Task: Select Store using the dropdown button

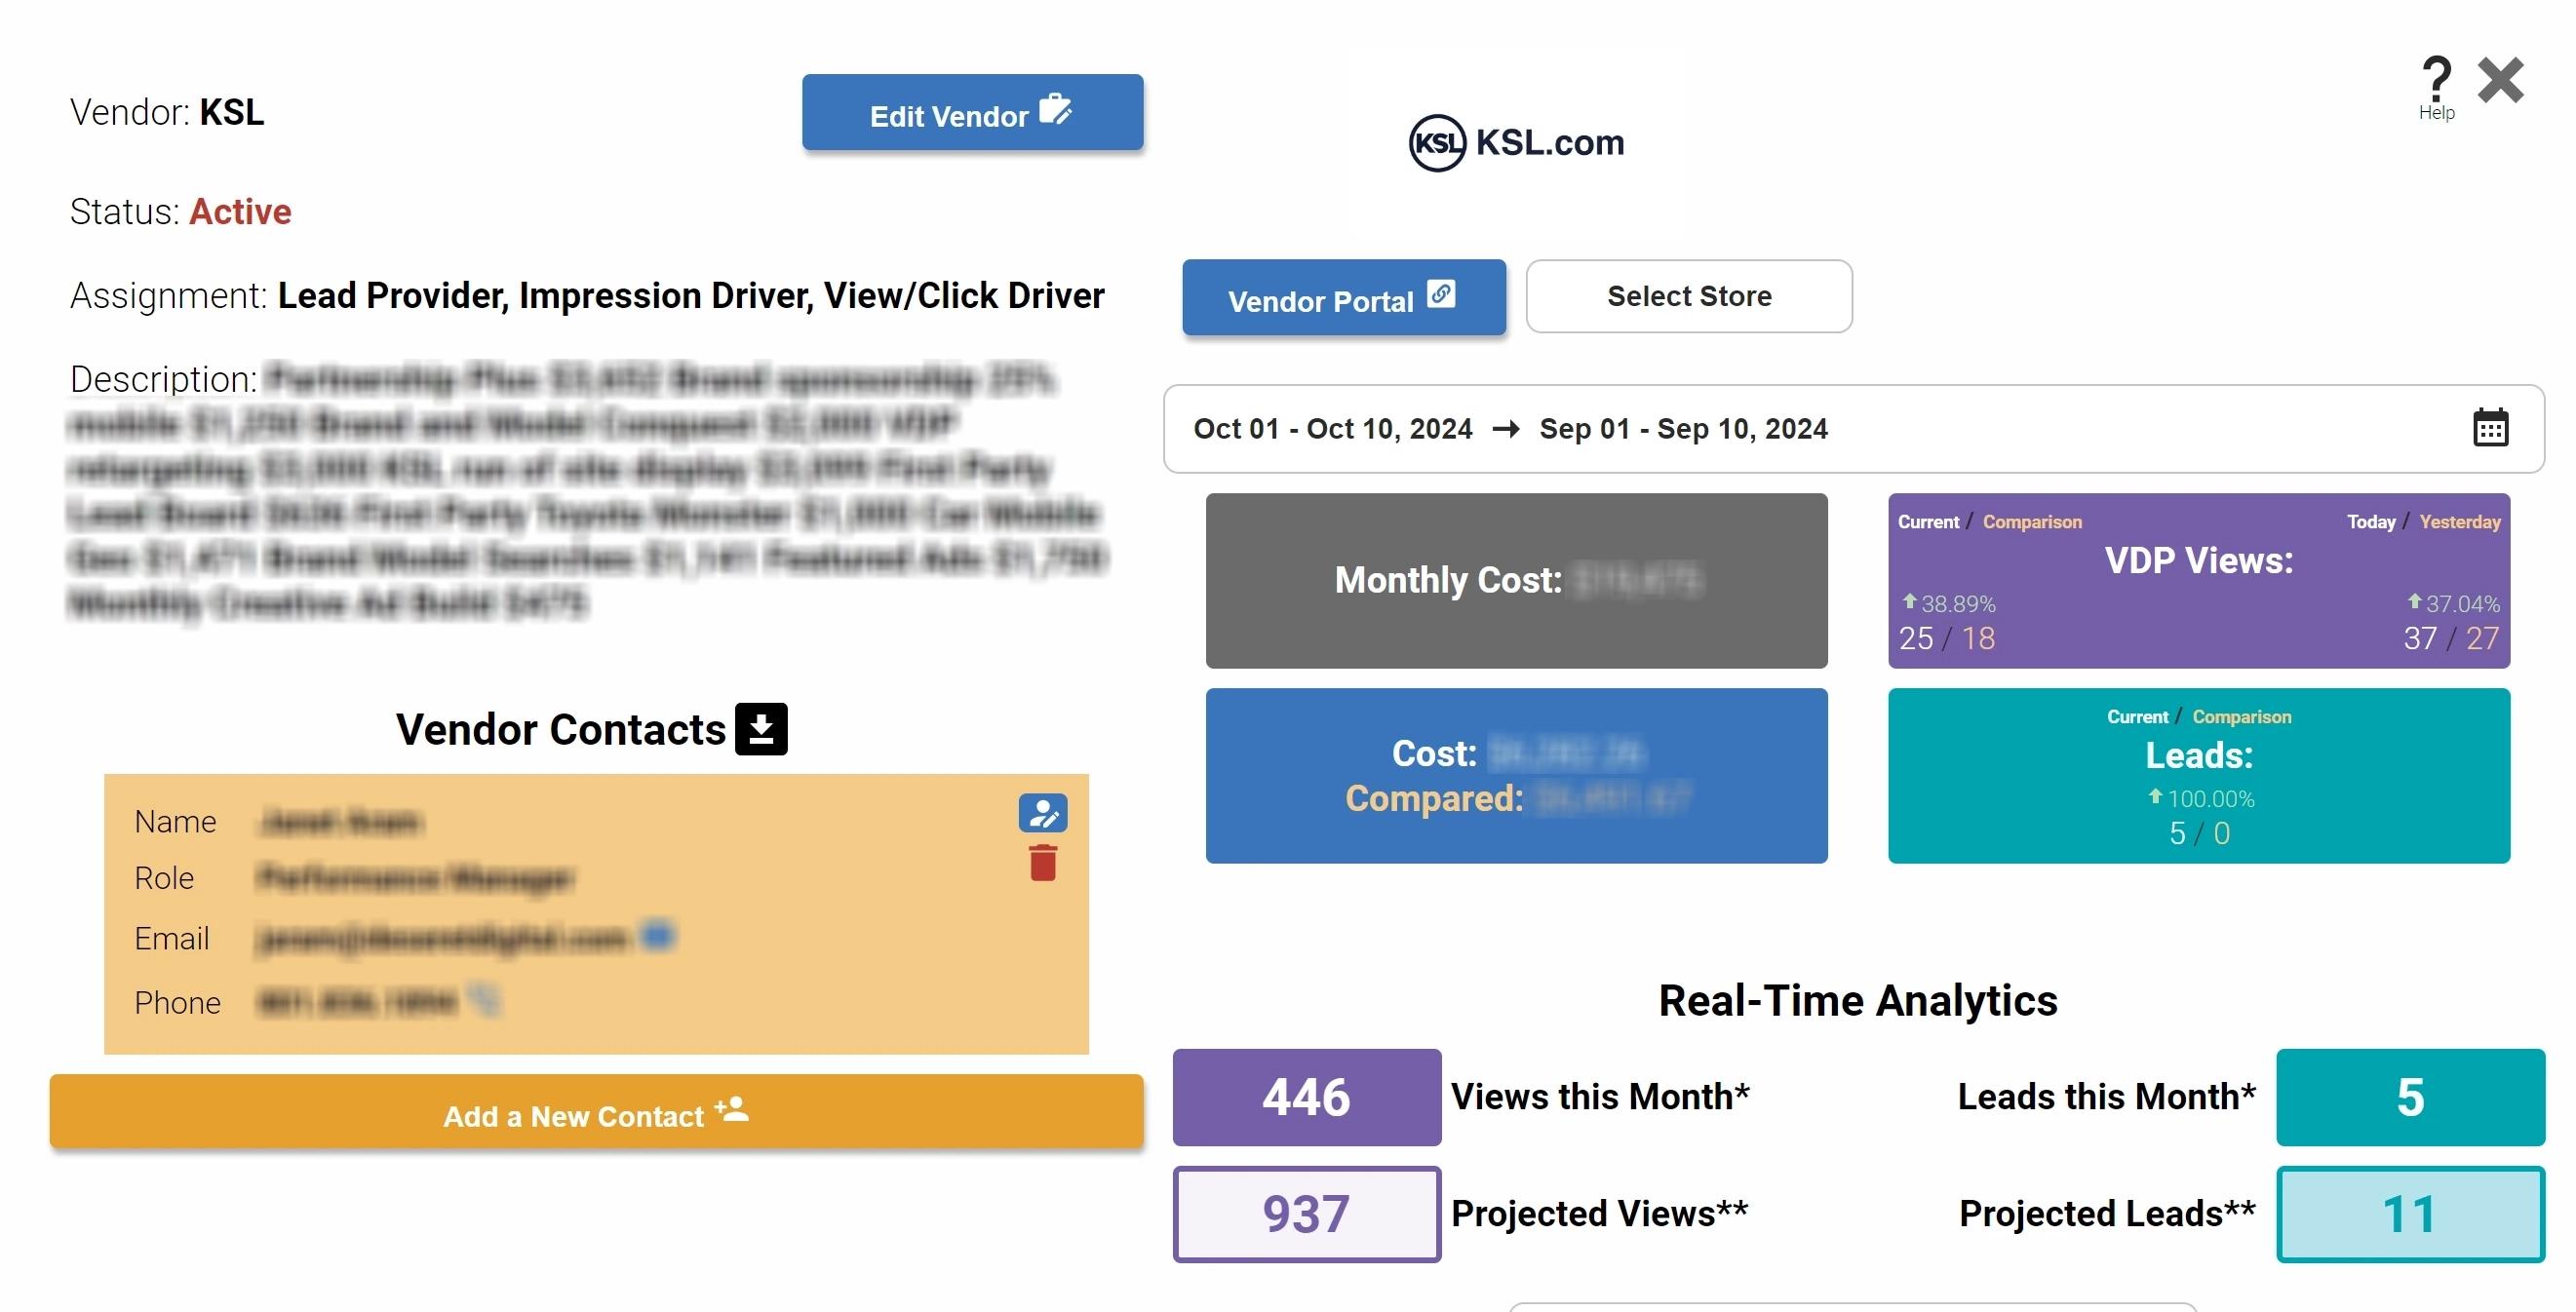Action: point(1689,296)
